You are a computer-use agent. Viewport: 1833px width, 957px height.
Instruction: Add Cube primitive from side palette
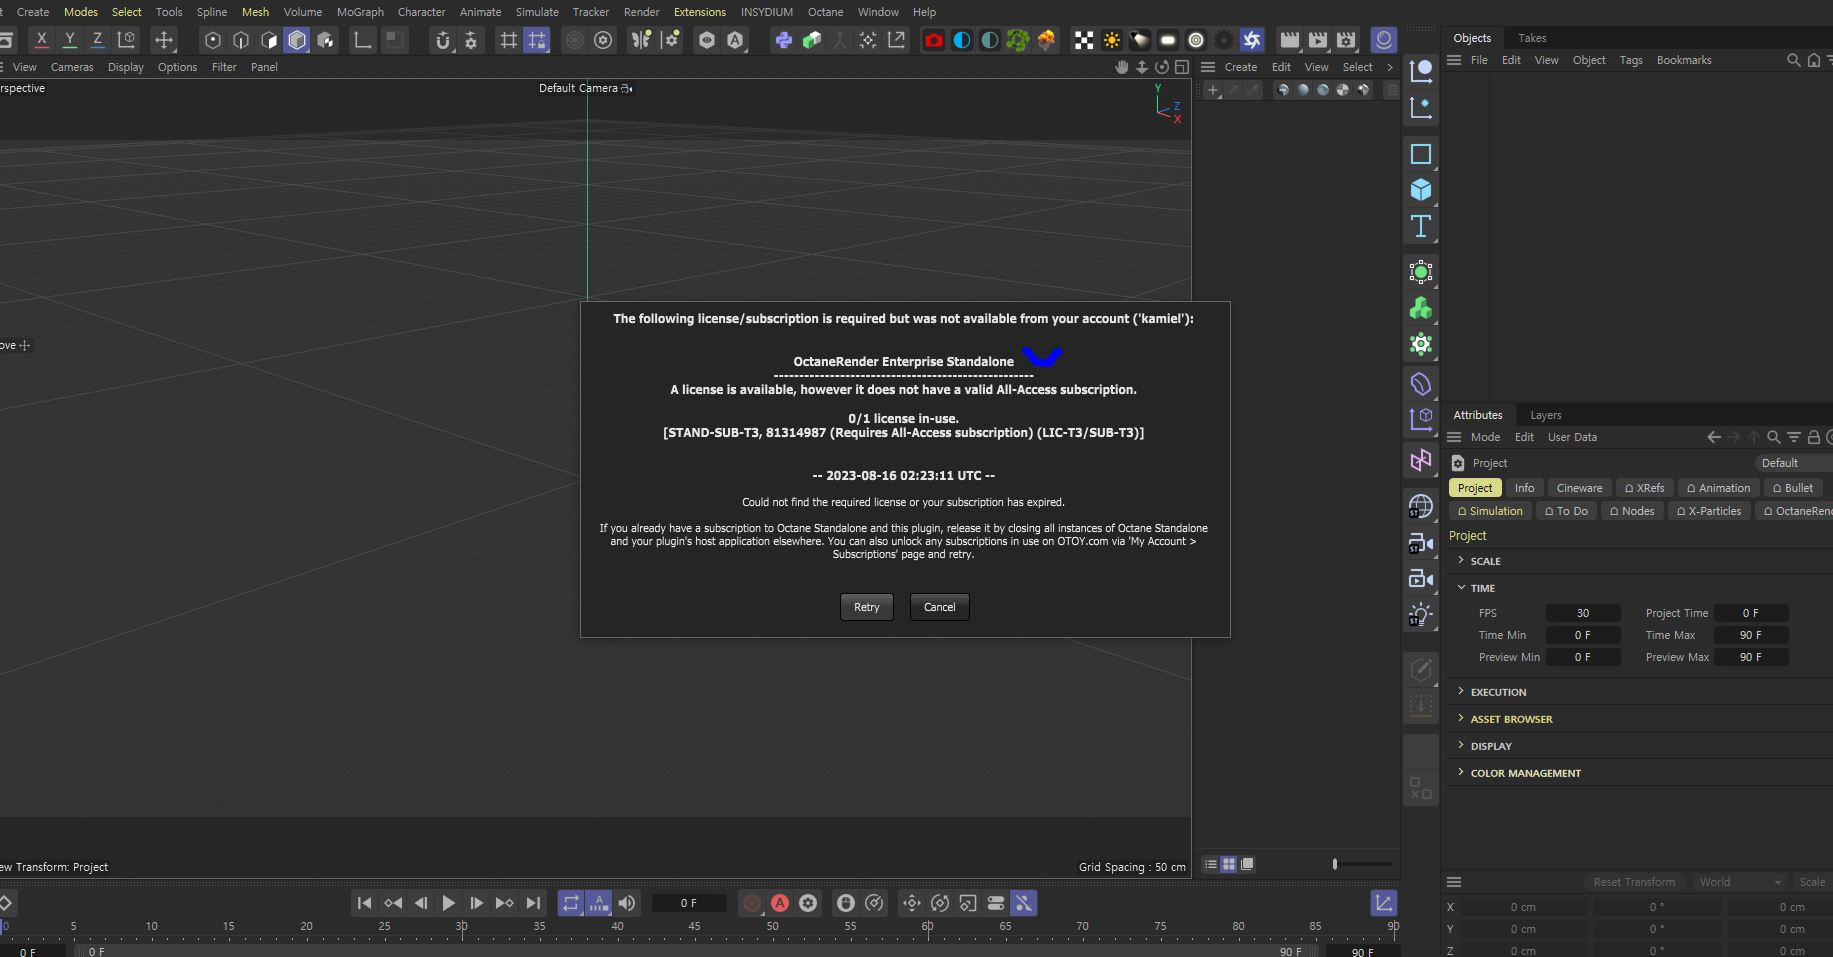[1420, 189]
